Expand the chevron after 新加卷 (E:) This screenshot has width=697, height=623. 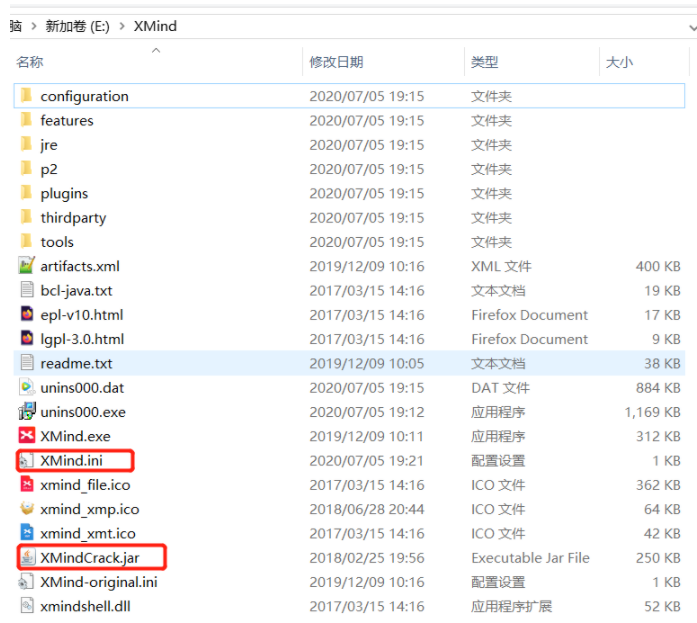(x=122, y=26)
